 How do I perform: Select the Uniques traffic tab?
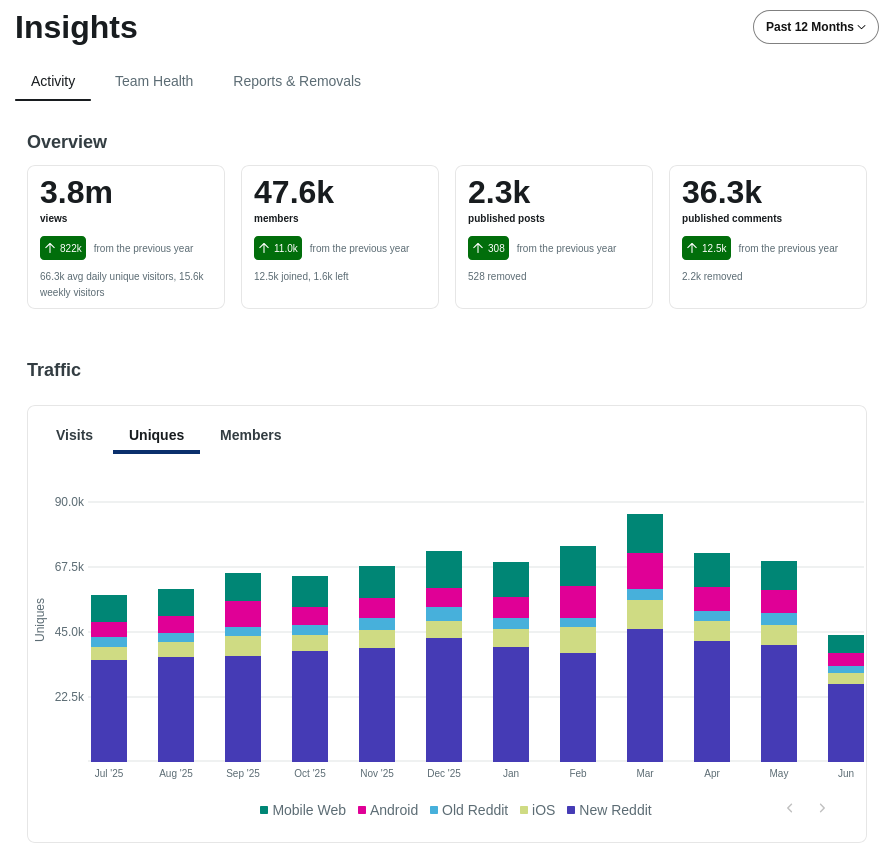[156, 435]
